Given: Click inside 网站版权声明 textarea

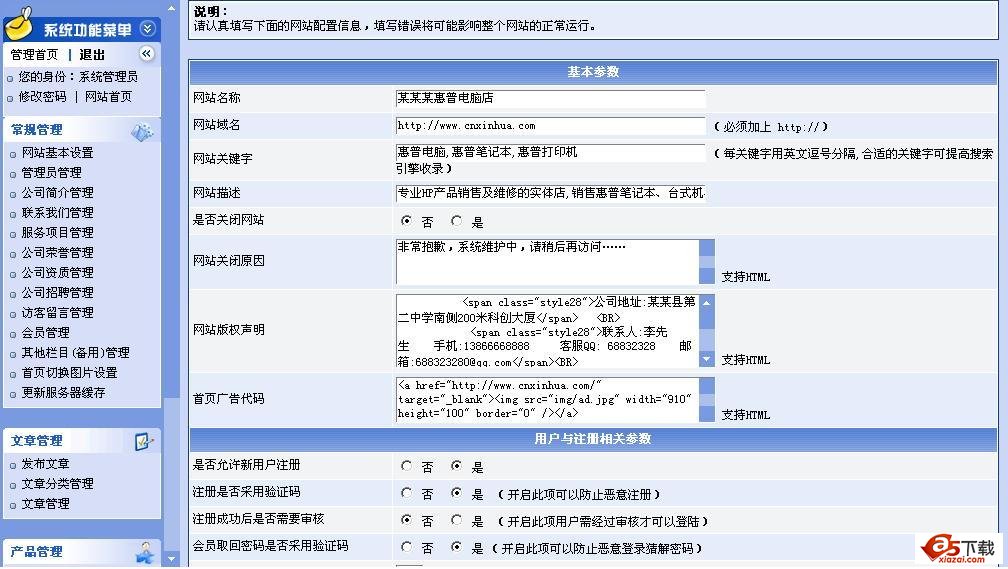Looking at the screenshot, I should point(547,330).
